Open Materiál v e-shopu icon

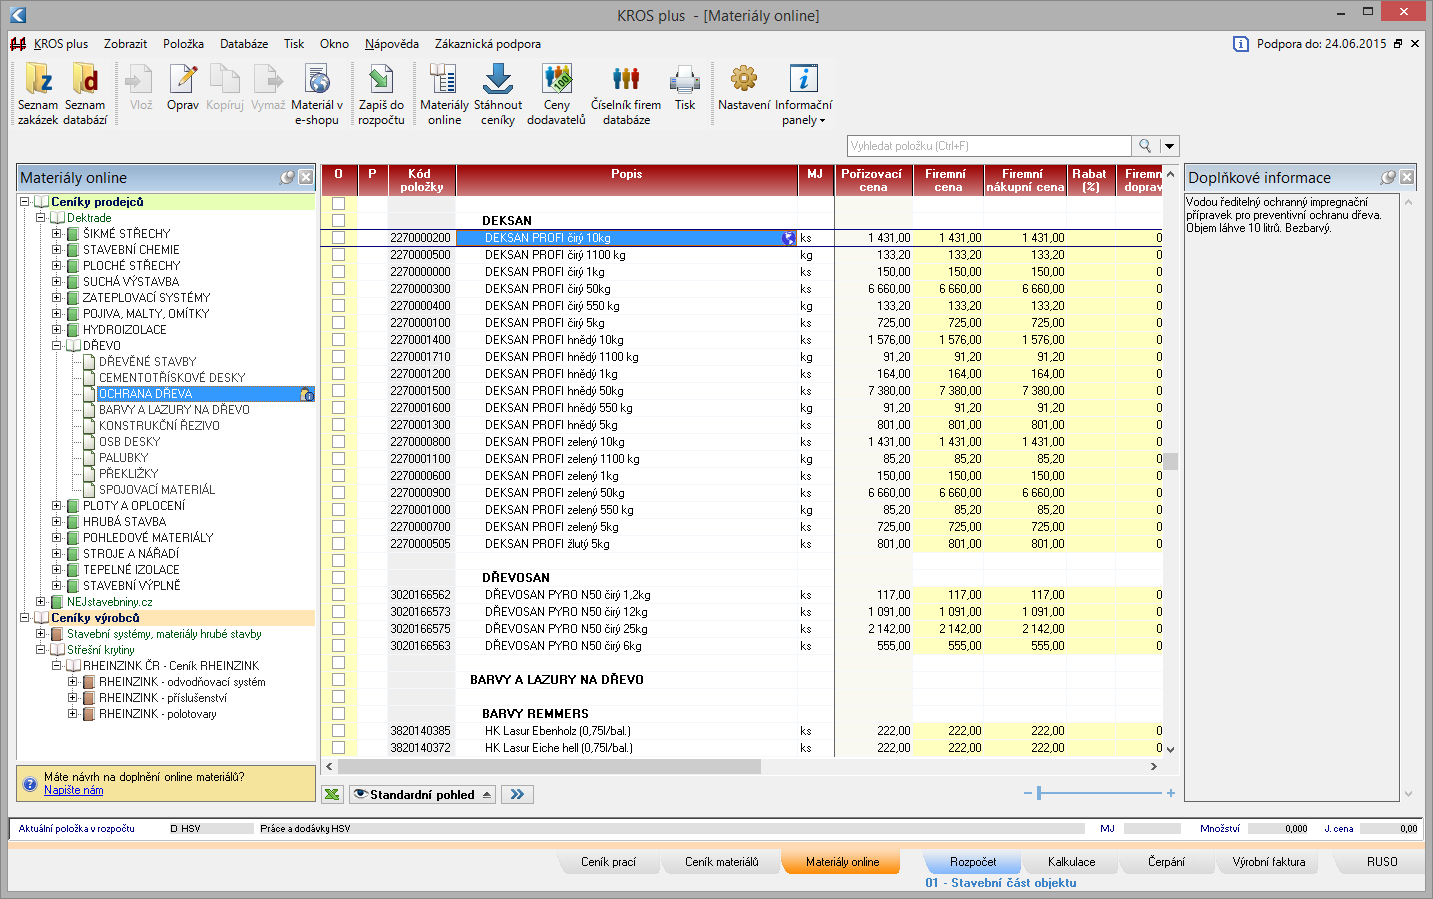tap(317, 94)
